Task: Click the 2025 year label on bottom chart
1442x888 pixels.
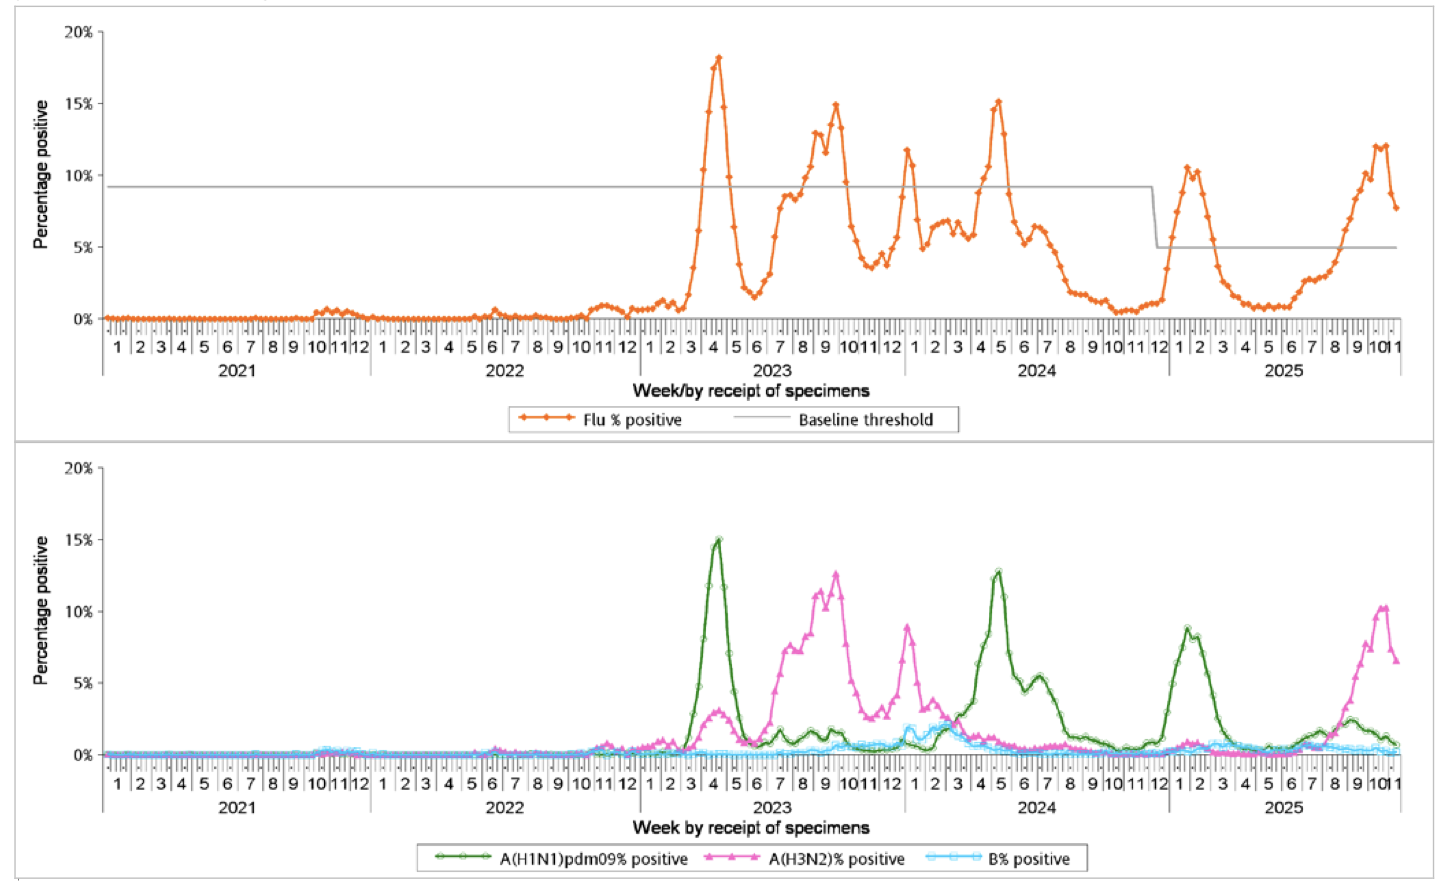Action: [x=1283, y=807]
